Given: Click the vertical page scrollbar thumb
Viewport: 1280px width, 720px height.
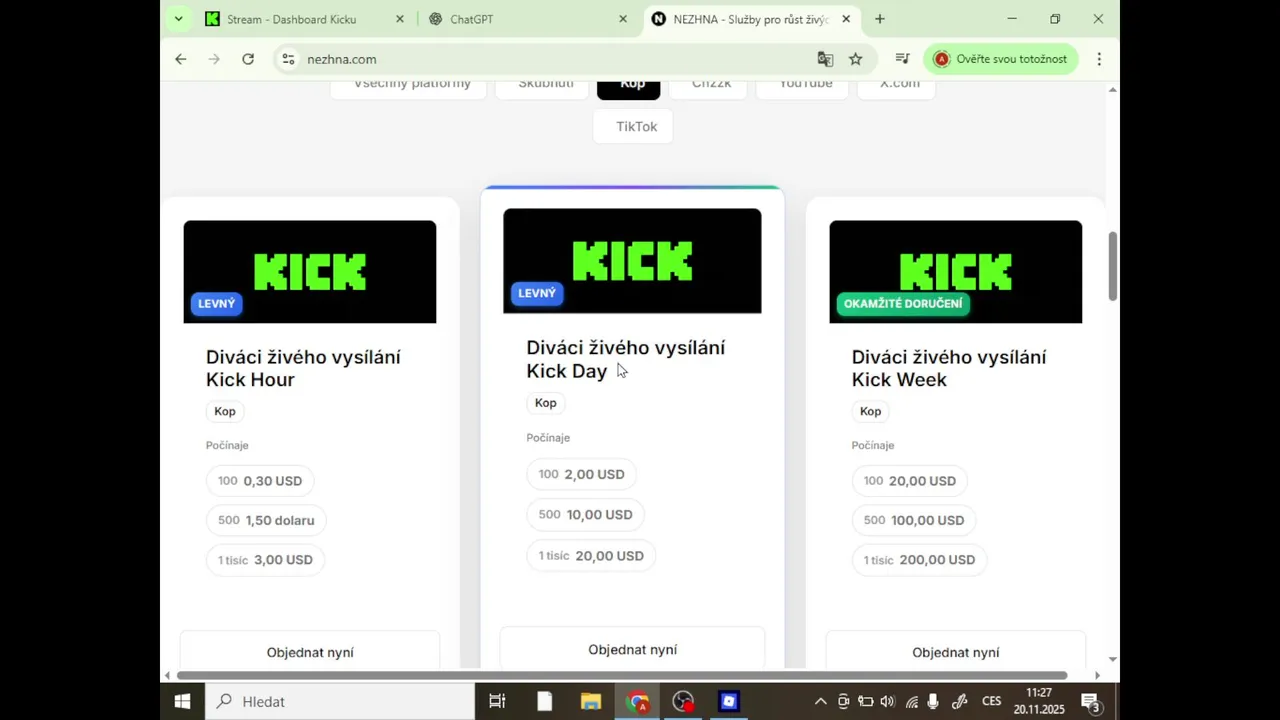Looking at the screenshot, I should (x=1112, y=265).
